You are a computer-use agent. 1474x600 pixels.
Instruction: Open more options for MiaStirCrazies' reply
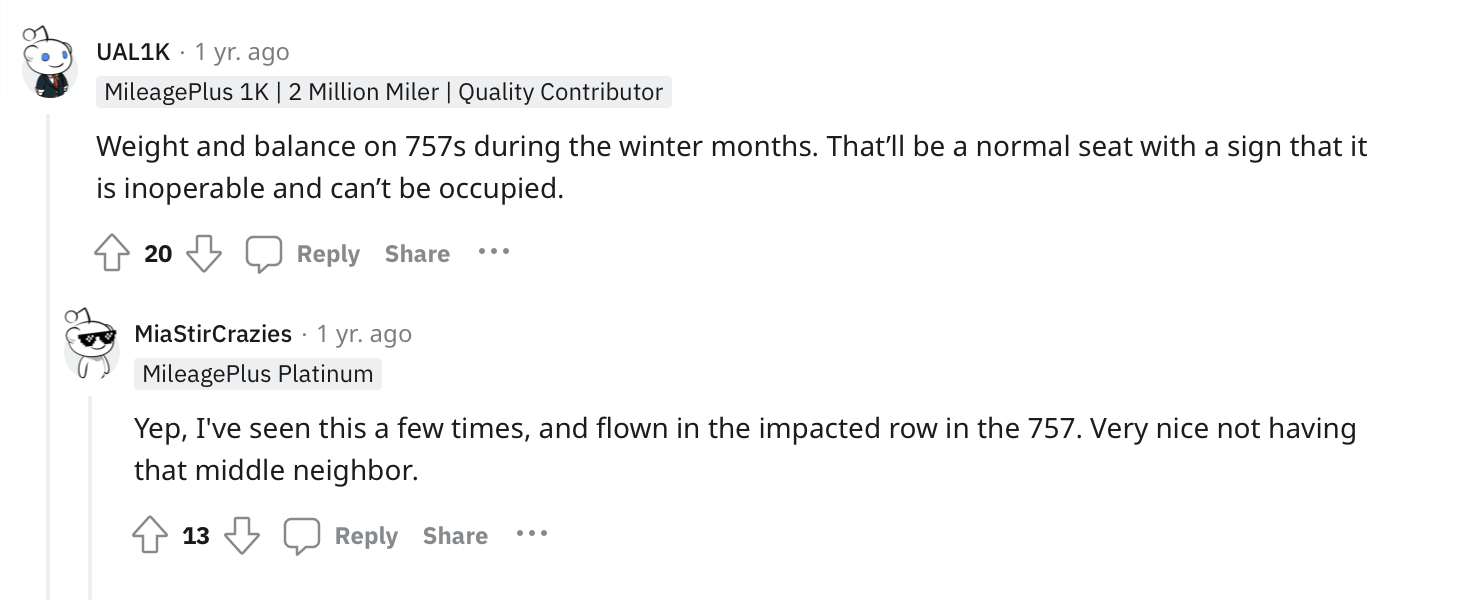click(x=531, y=534)
